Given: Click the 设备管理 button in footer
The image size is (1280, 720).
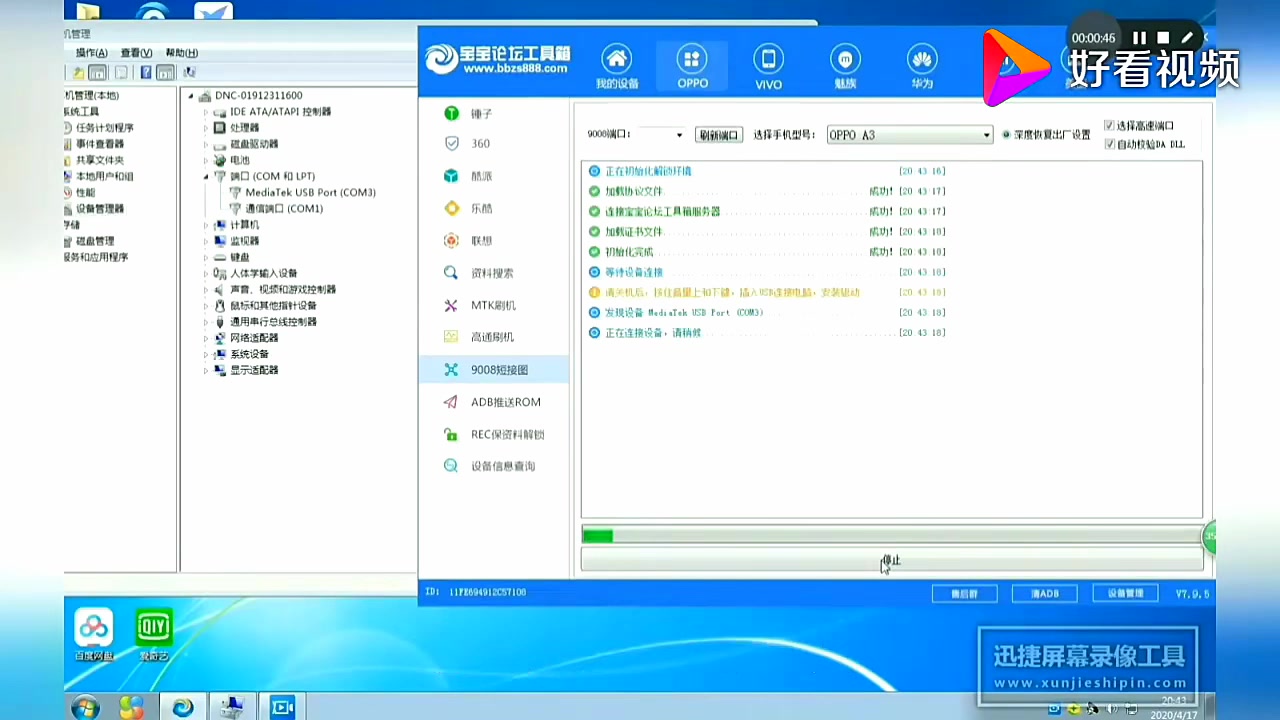Looking at the screenshot, I should click(x=1125, y=593).
